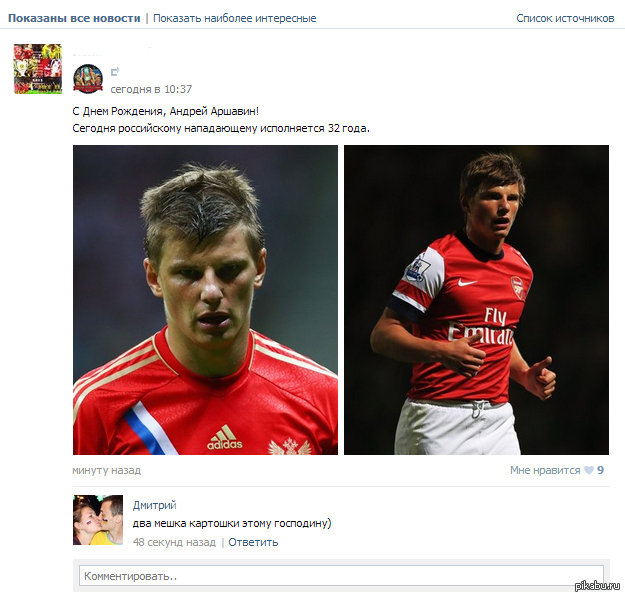This screenshot has height=597, width=625.
Task: Click 'Ответить' to reply to comment
Action: (x=253, y=542)
